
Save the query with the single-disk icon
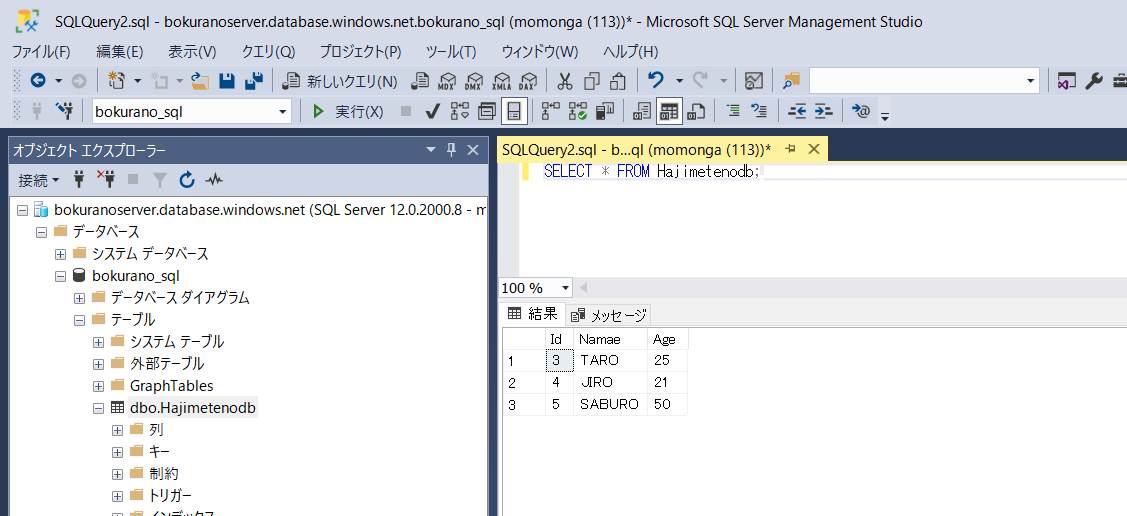[227, 81]
